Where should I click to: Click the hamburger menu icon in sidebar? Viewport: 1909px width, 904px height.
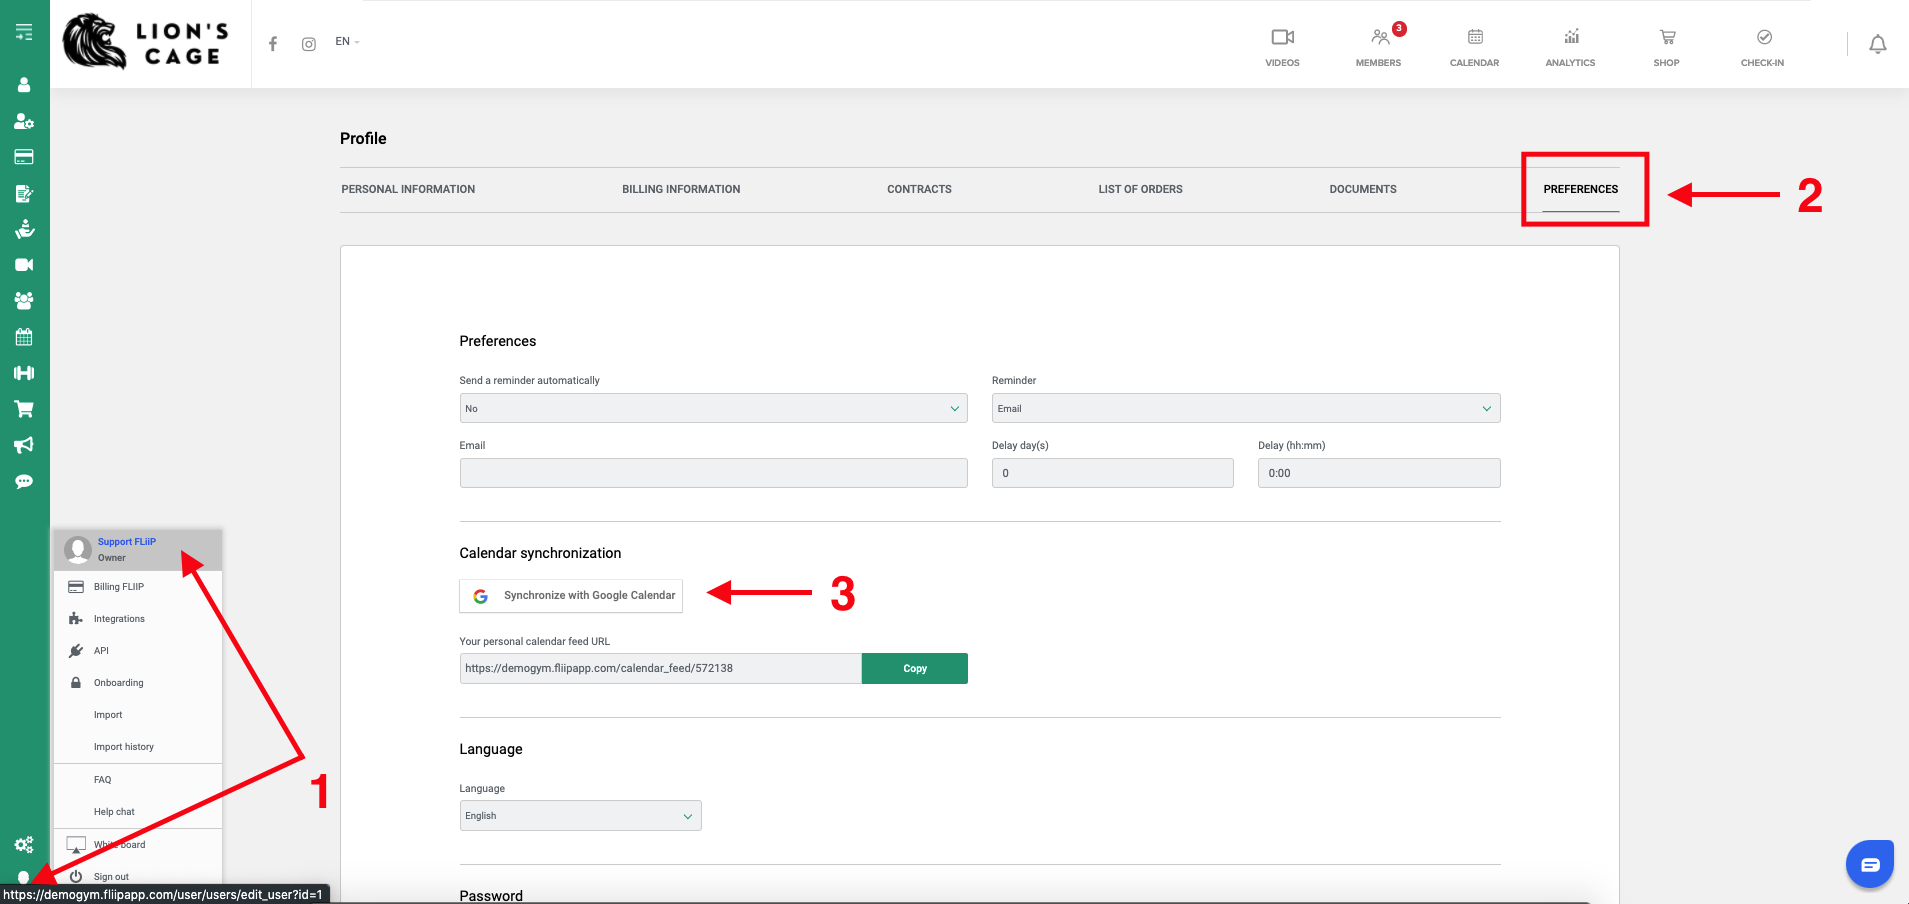(x=24, y=32)
